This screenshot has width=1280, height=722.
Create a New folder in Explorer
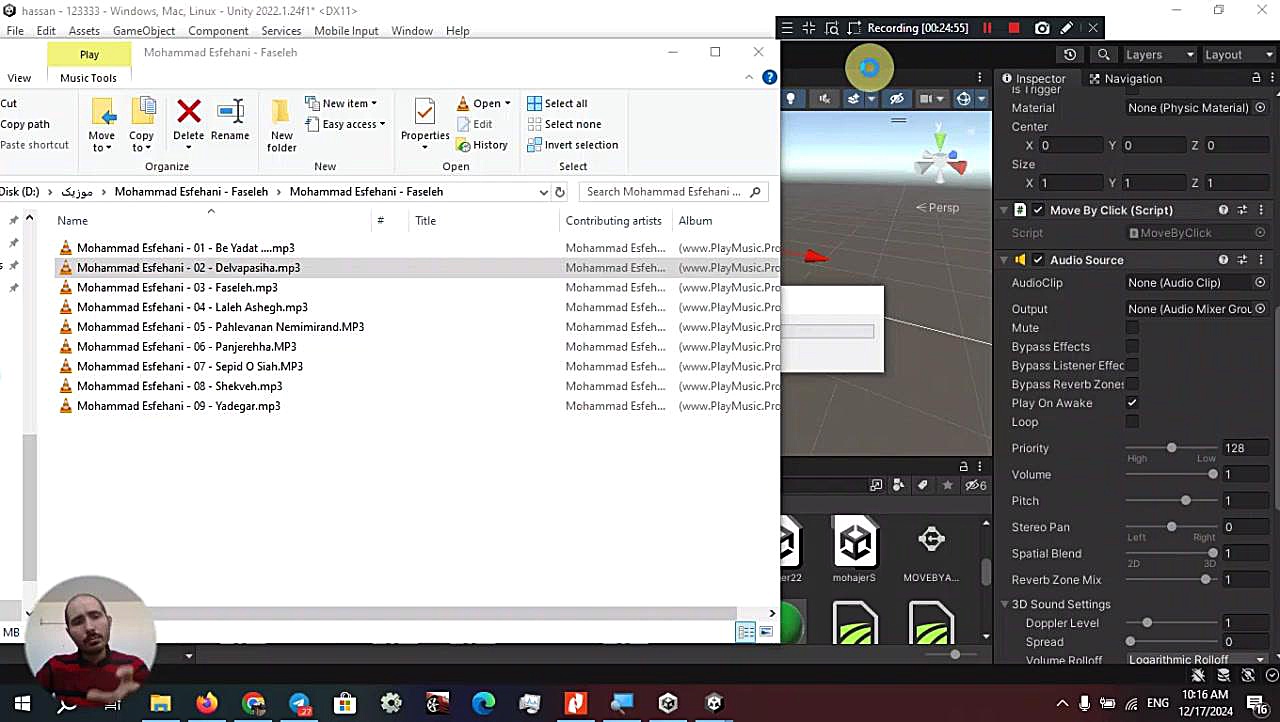pos(281,125)
